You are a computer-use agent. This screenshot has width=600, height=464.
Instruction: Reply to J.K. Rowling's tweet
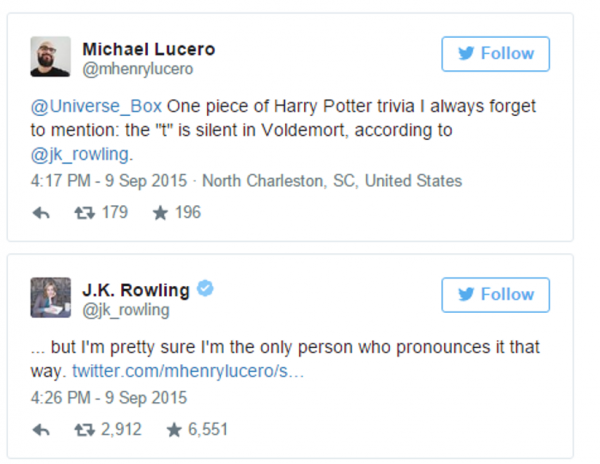(x=41, y=430)
